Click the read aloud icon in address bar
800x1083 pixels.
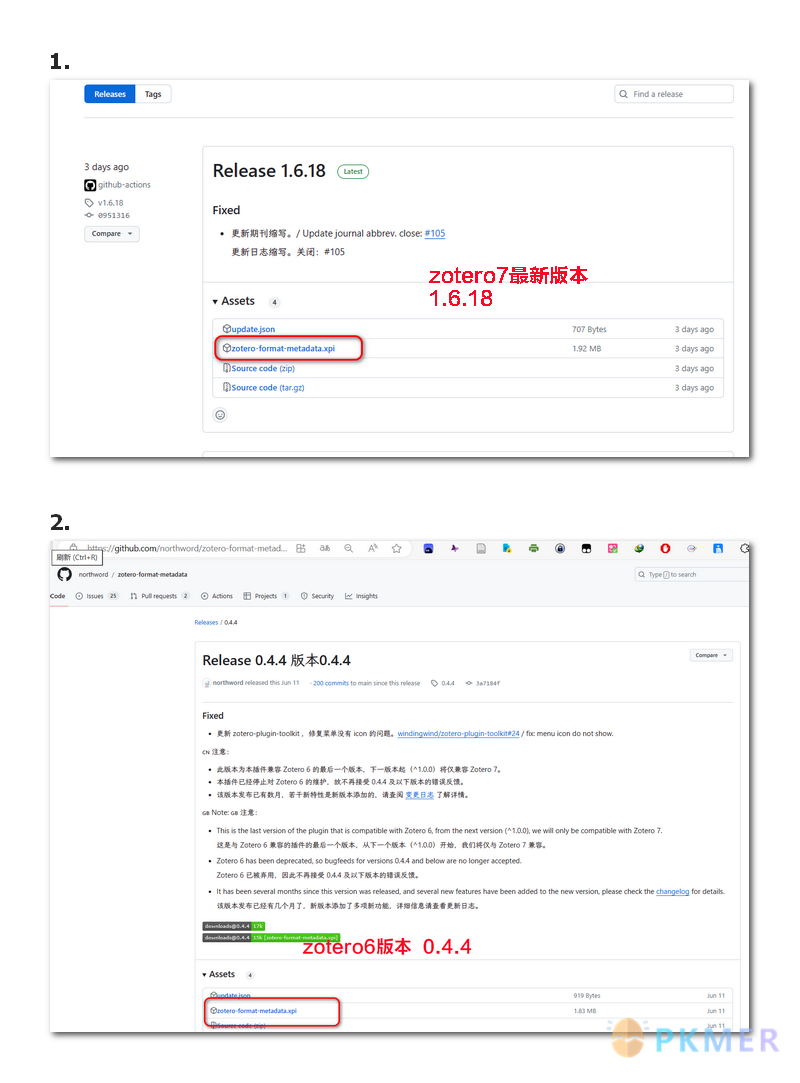click(373, 548)
